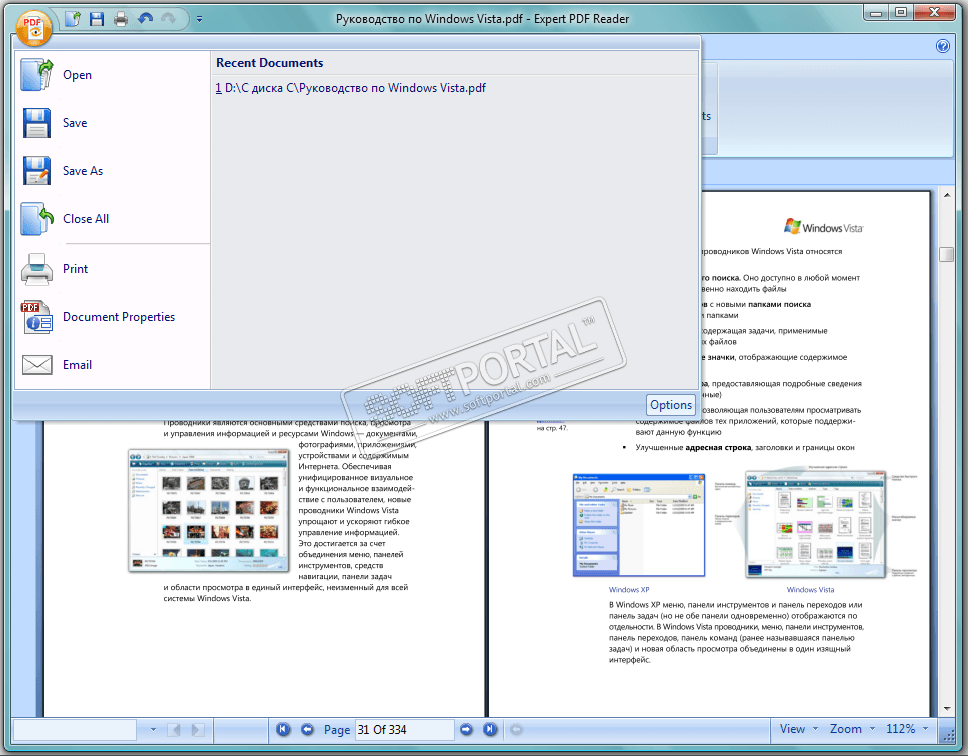Open the Zoom dropdown in status bar
Viewport: 968px width, 756px height.
pyautogui.click(x=852, y=729)
